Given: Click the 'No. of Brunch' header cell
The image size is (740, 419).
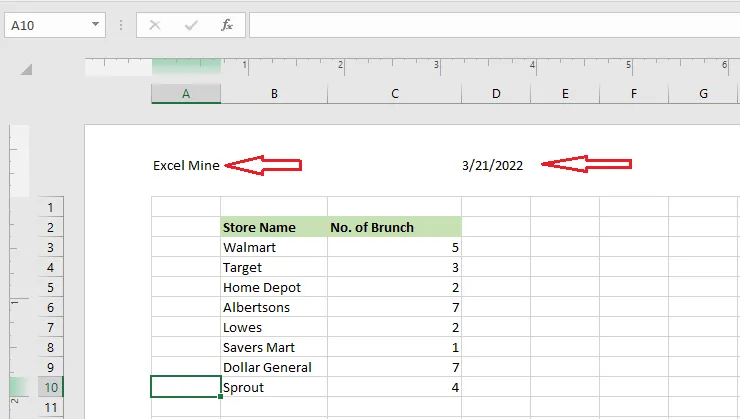Looking at the screenshot, I should tap(394, 227).
